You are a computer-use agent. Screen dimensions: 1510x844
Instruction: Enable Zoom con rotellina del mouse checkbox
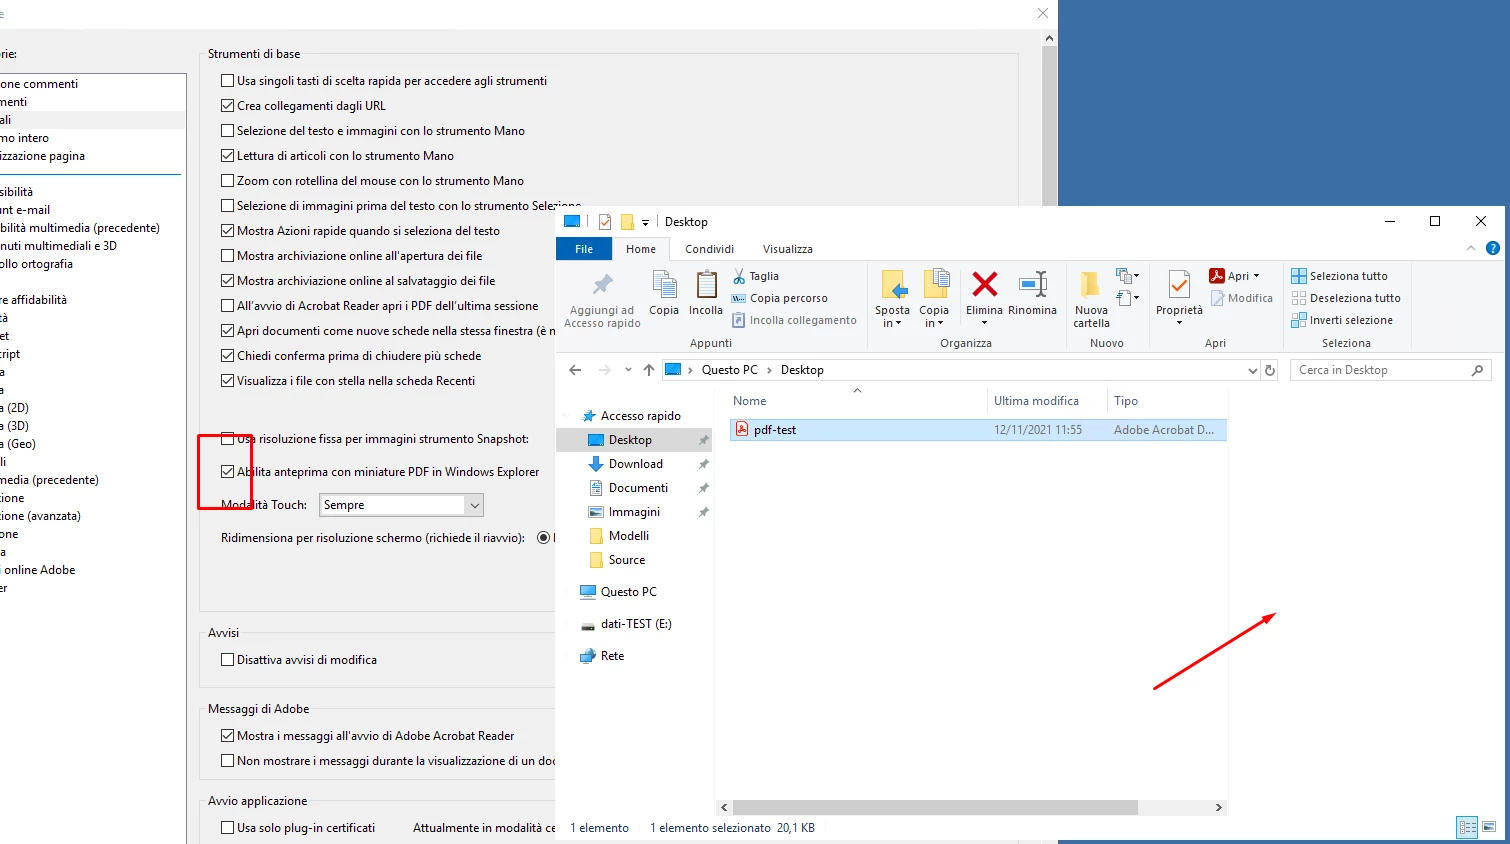coord(228,181)
